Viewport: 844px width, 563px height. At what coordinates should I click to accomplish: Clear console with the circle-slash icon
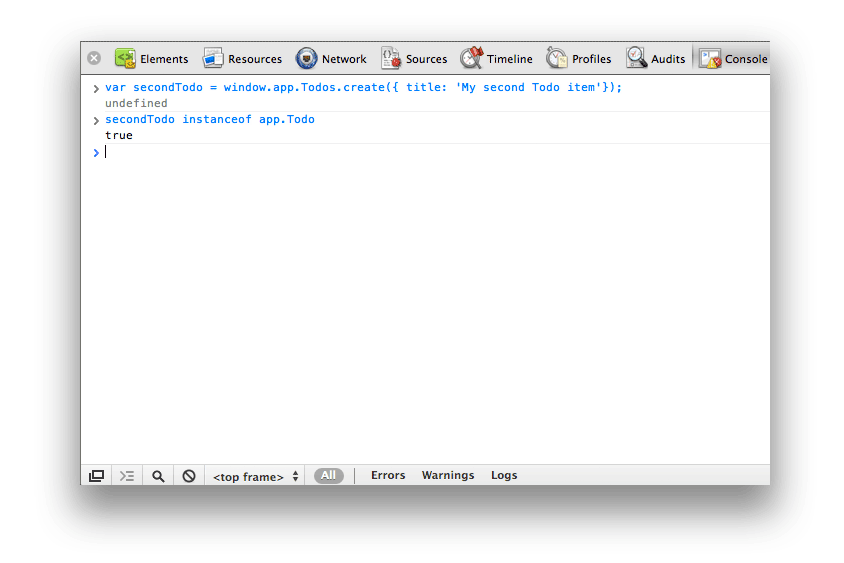(x=189, y=476)
